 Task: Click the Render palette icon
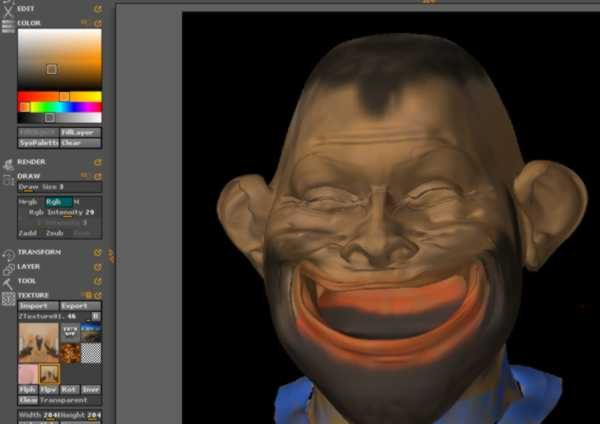point(8,162)
